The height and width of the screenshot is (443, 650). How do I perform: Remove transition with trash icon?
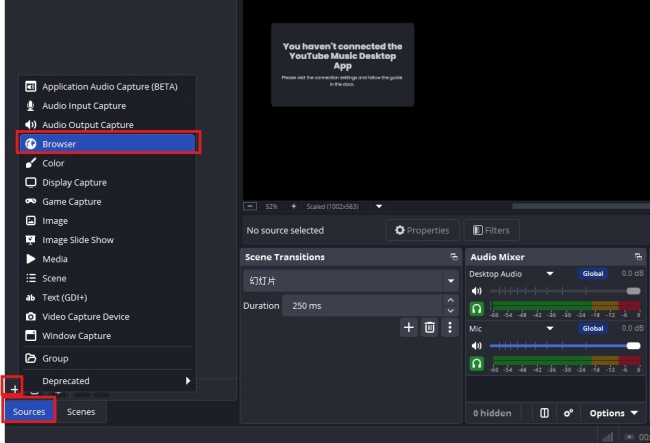(429, 327)
